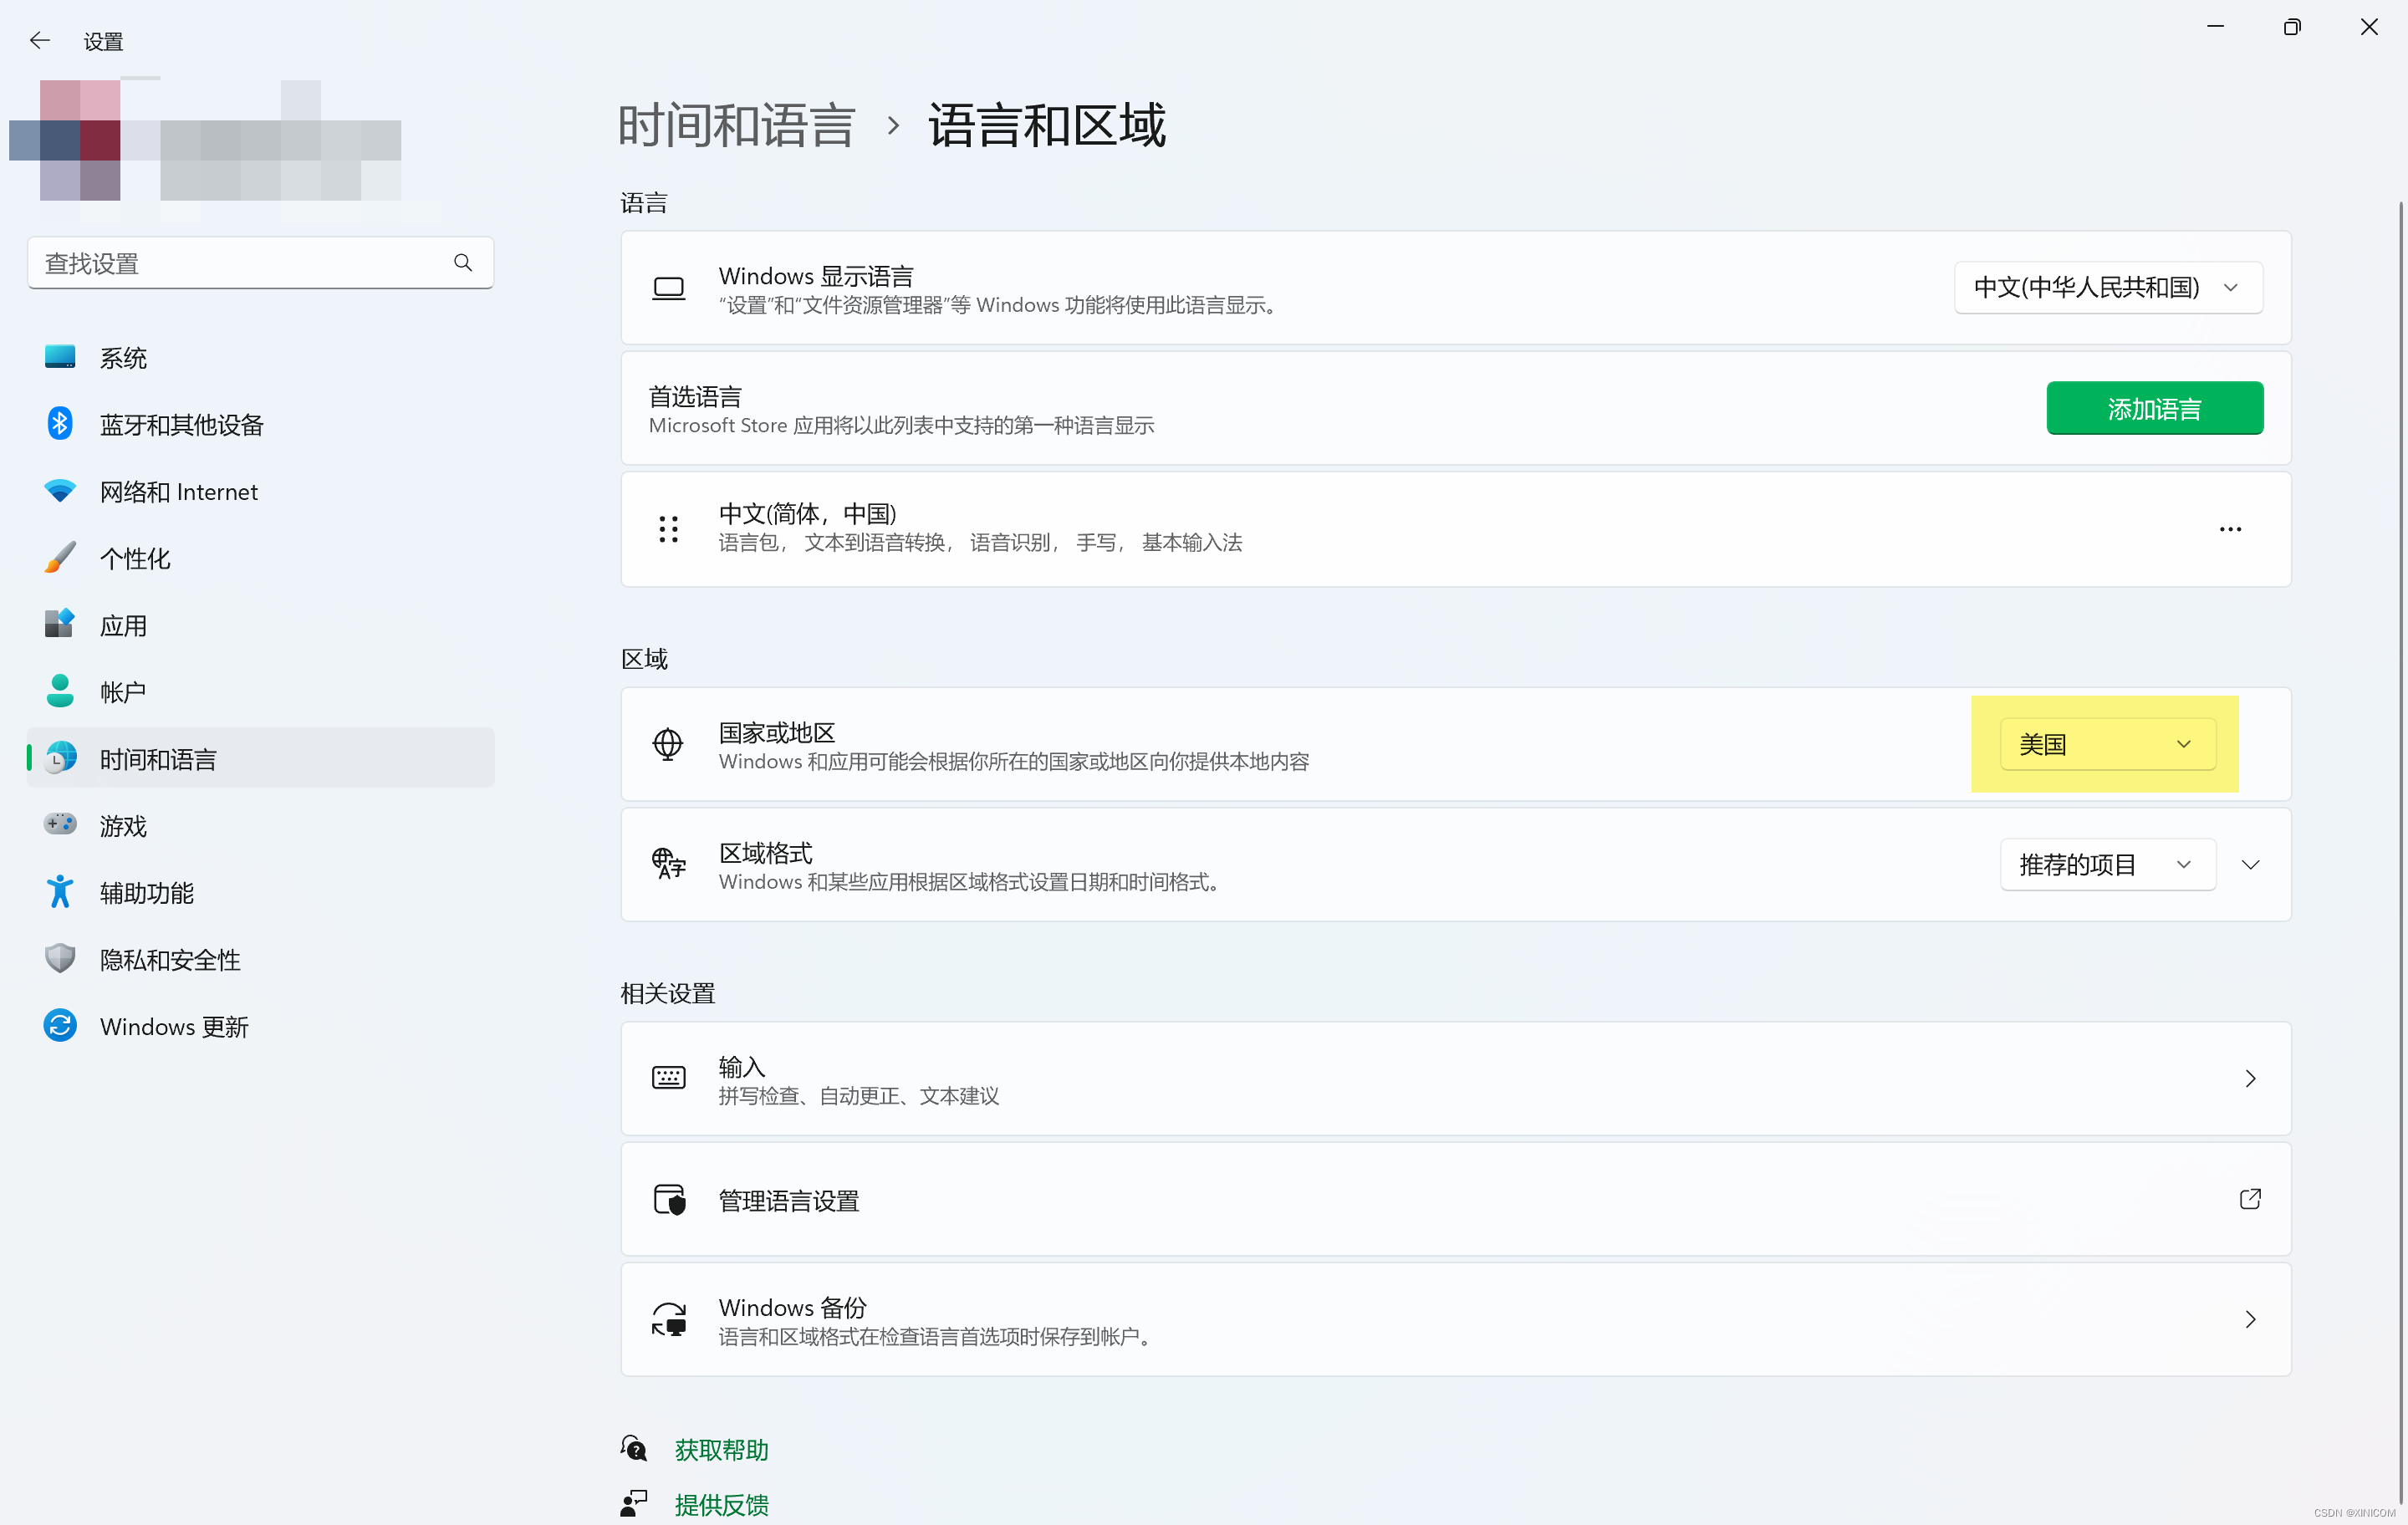The height and width of the screenshot is (1525, 2408).
Task: Click the back arrow icon
Action: click(40, 41)
